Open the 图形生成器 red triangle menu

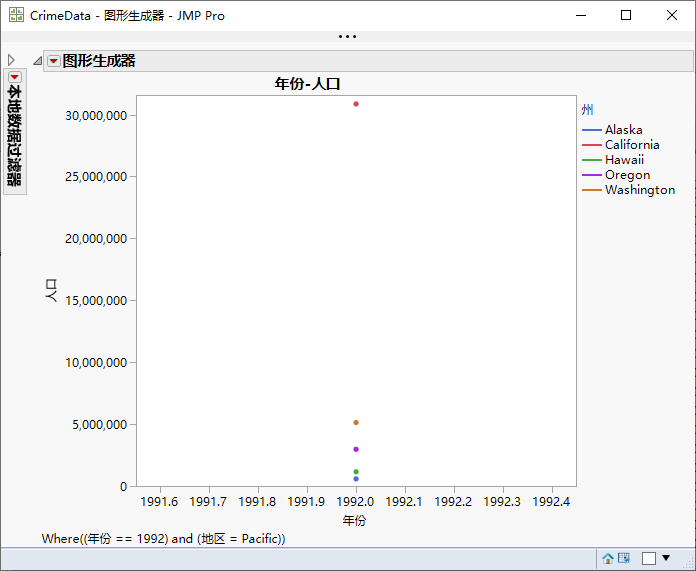tap(54, 61)
